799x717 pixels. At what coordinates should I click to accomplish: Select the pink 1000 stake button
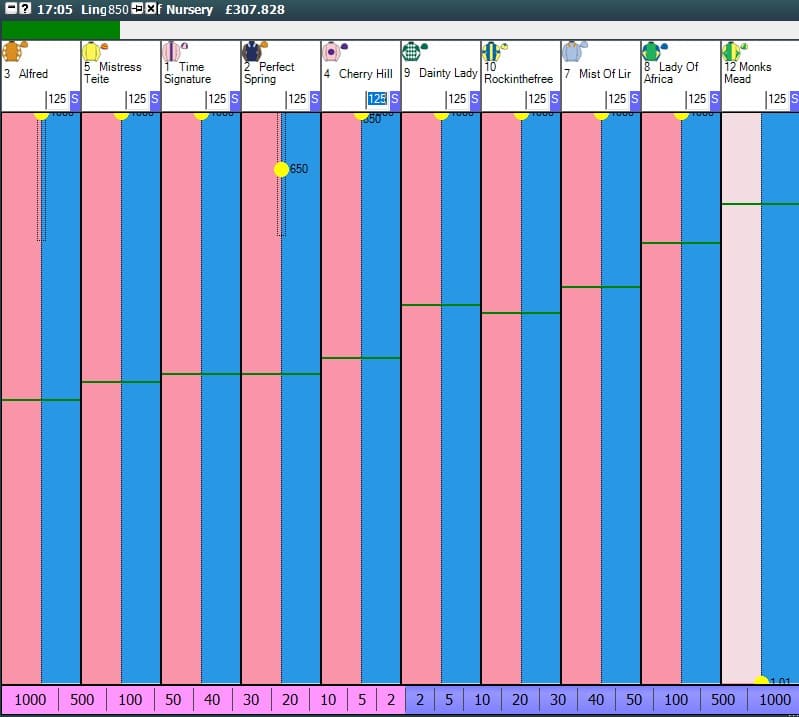coord(30,700)
